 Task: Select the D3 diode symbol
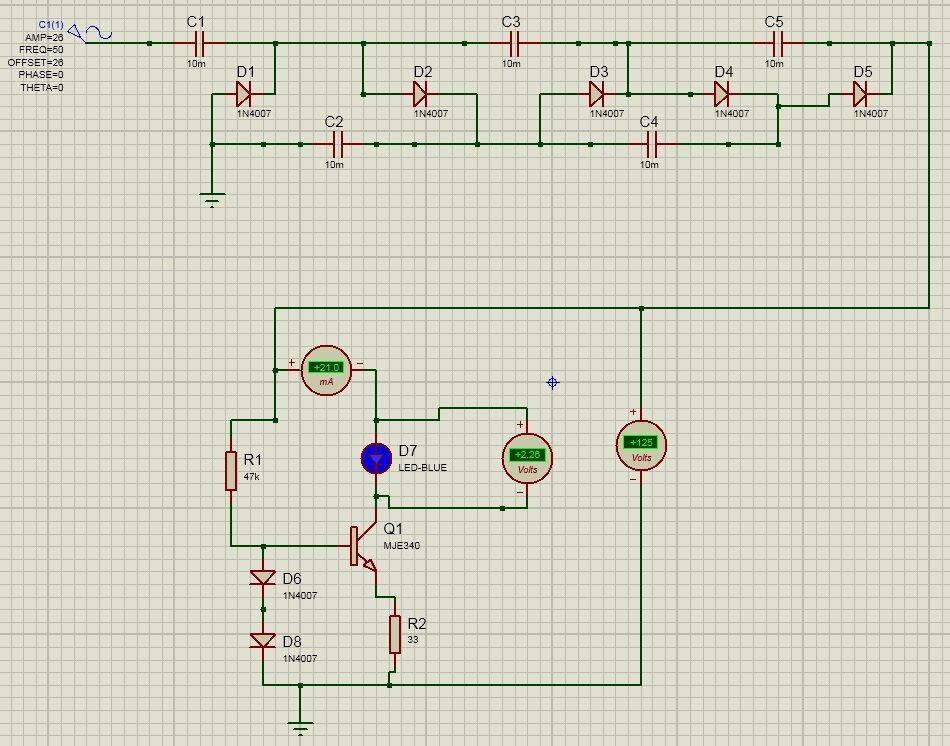596,94
